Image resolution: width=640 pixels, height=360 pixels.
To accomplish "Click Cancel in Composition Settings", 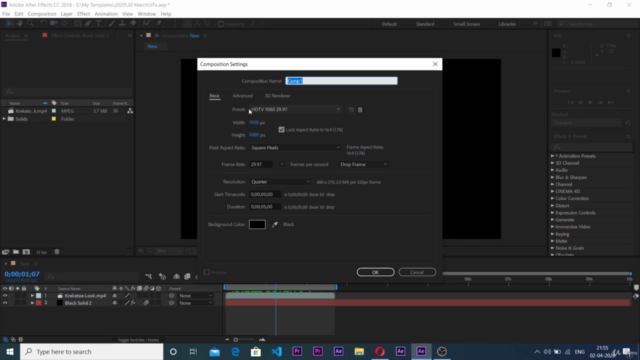I will (x=417, y=272).
